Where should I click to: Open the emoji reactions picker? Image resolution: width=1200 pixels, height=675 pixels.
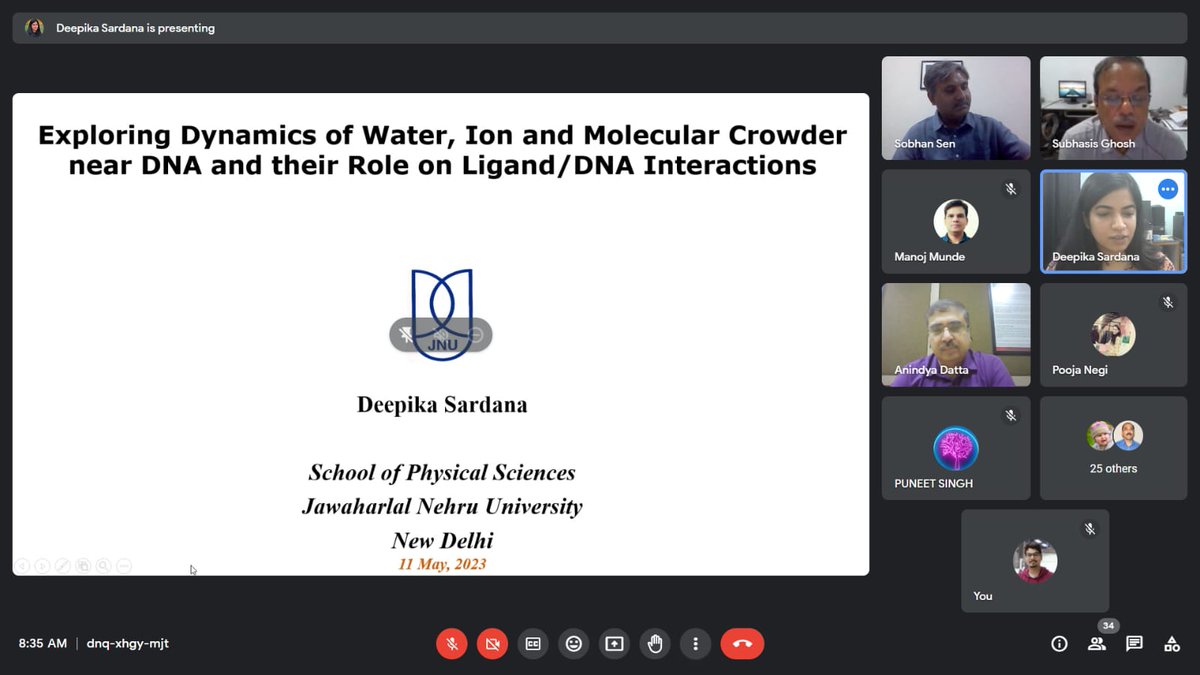(574, 644)
